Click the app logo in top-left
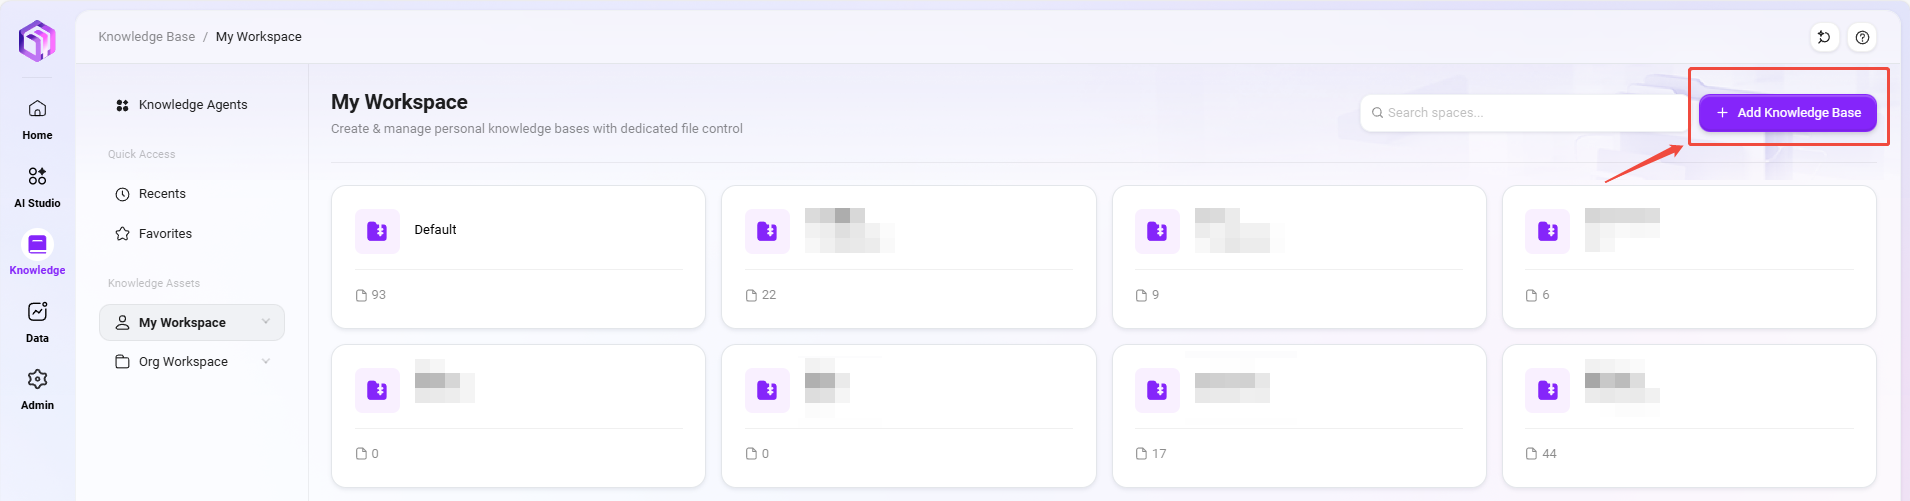 tap(37, 41)
